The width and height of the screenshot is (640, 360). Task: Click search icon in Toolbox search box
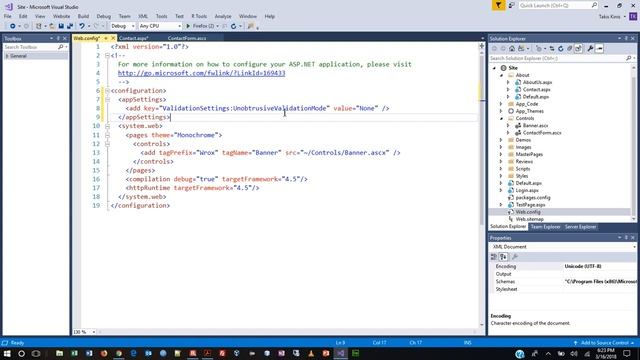pos(60,47)
